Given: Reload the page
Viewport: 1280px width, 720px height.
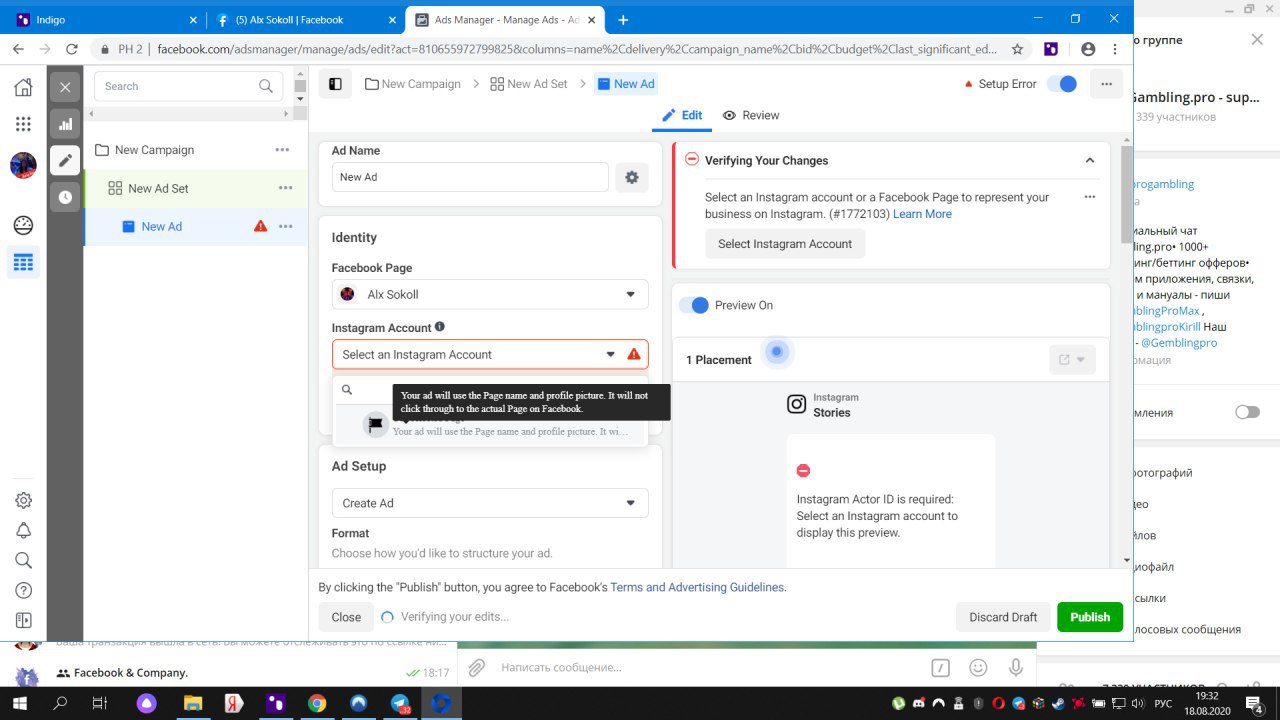Looking at the screenshot, I should (71, 48).
